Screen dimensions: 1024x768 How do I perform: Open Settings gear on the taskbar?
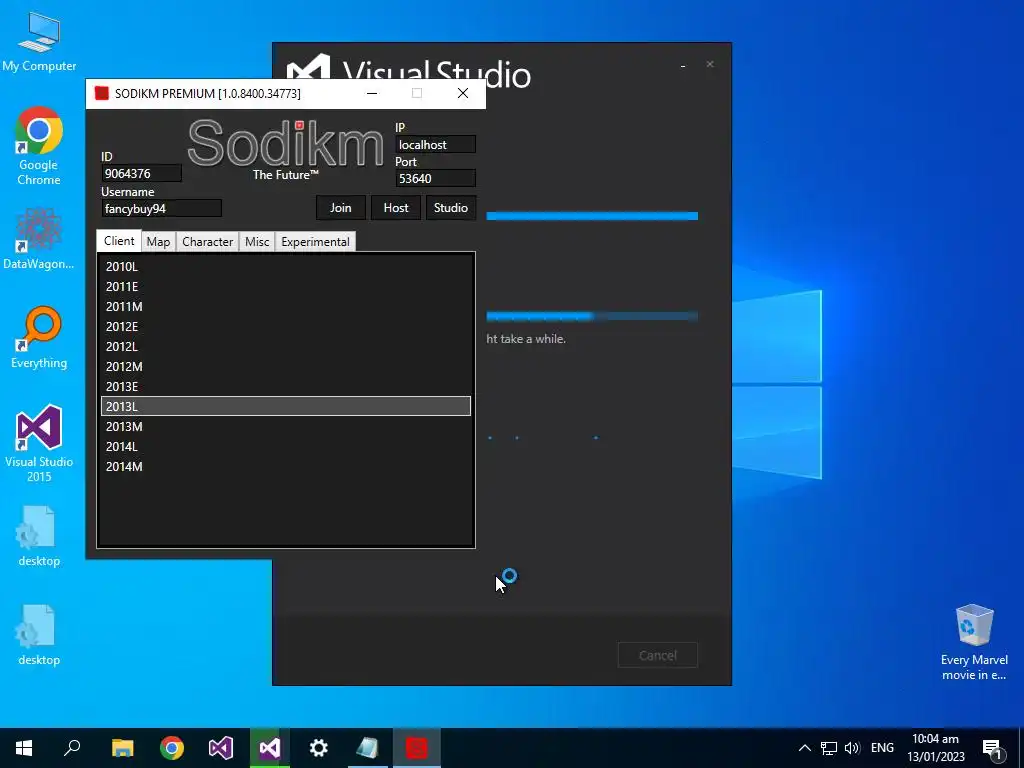pyautogui.click(x=319, y=748)
